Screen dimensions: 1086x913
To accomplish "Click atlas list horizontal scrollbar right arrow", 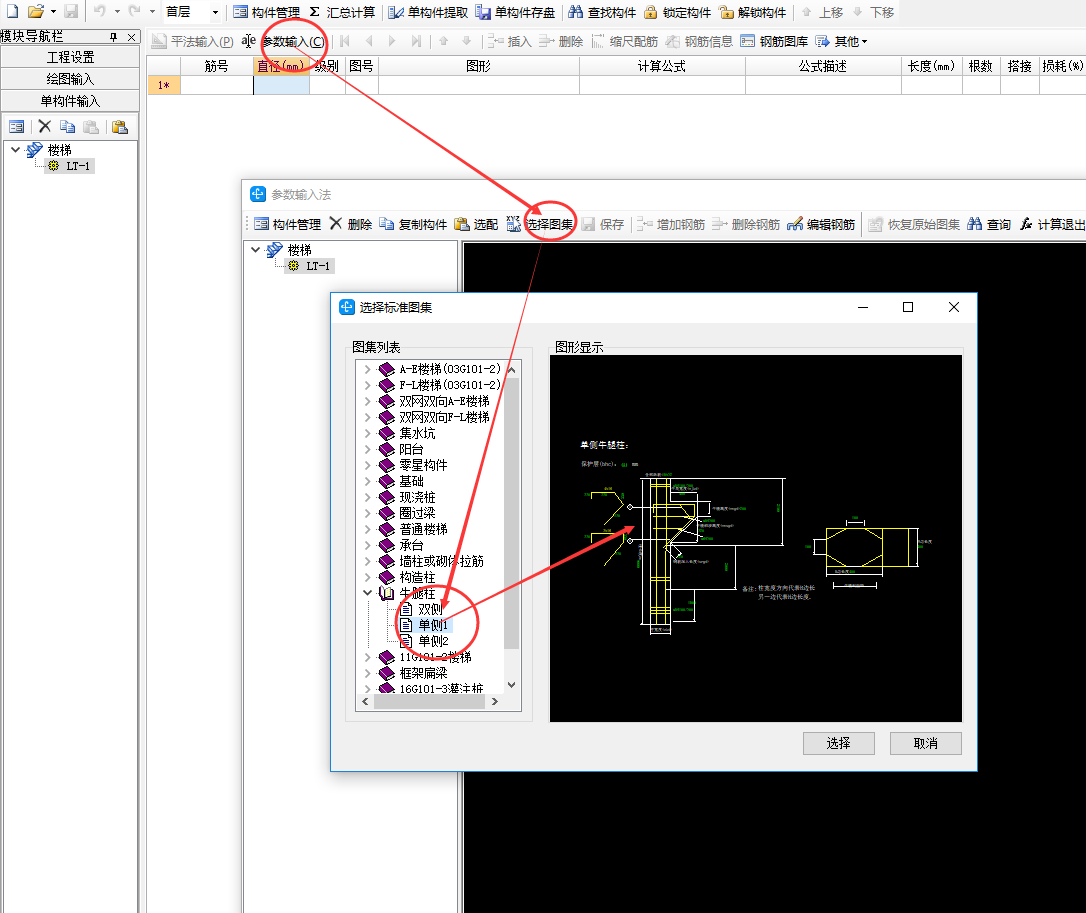I will tap(495, 702).
